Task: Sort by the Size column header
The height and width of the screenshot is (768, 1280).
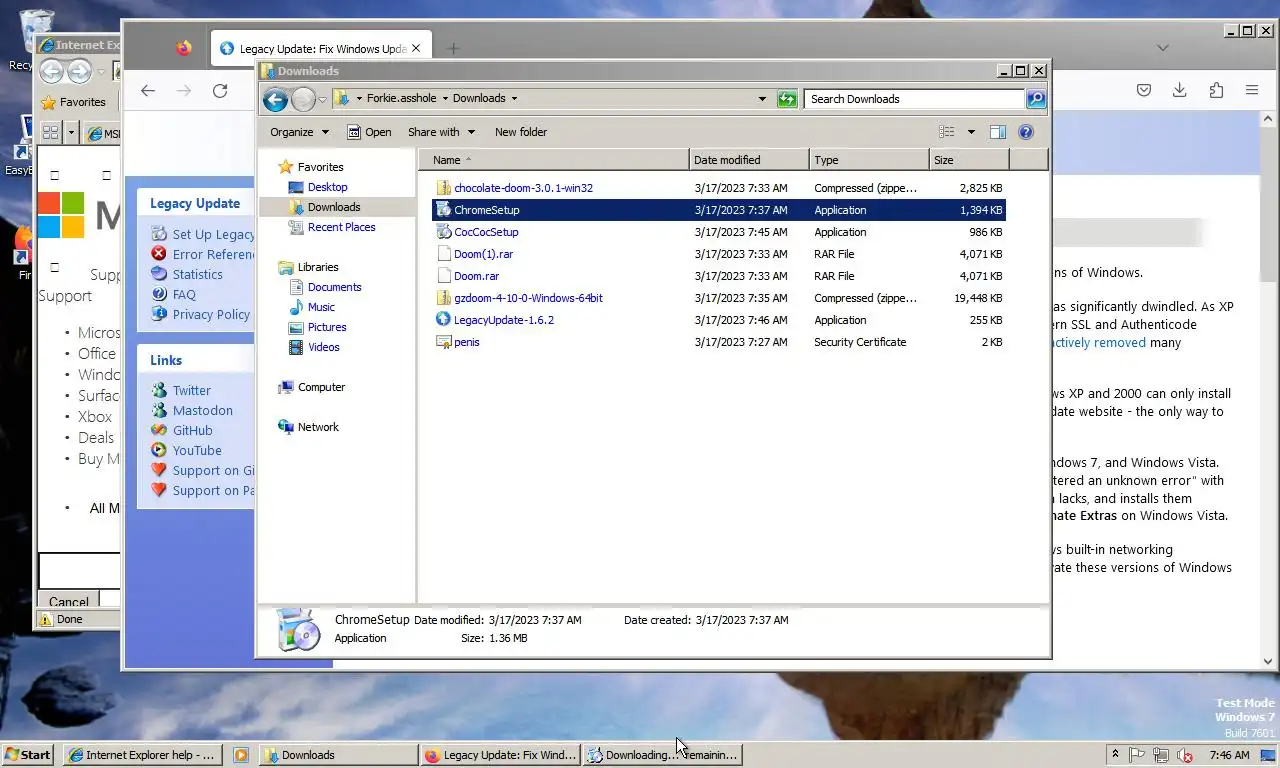Action: [x=969, y=160]
